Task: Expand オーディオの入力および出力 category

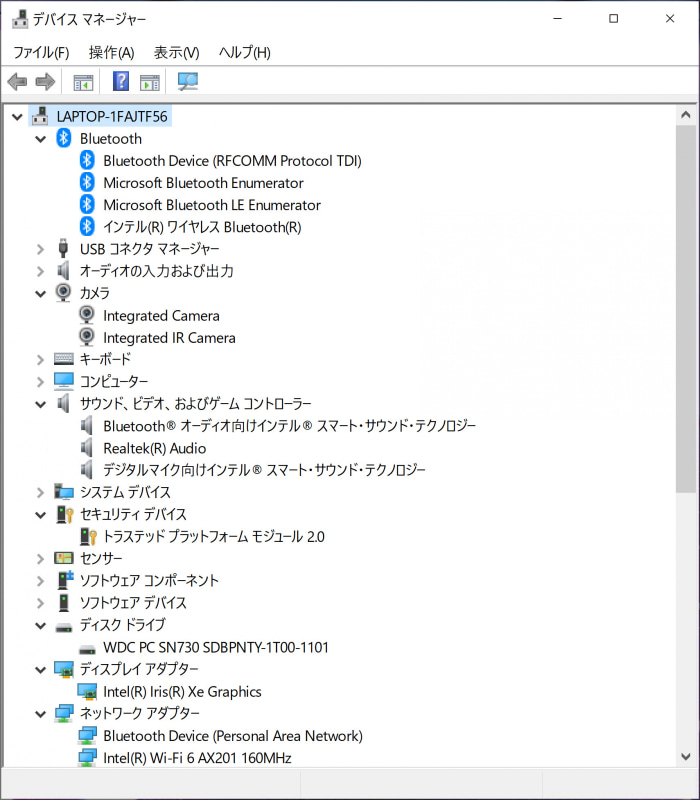Action: pos(40,271)
